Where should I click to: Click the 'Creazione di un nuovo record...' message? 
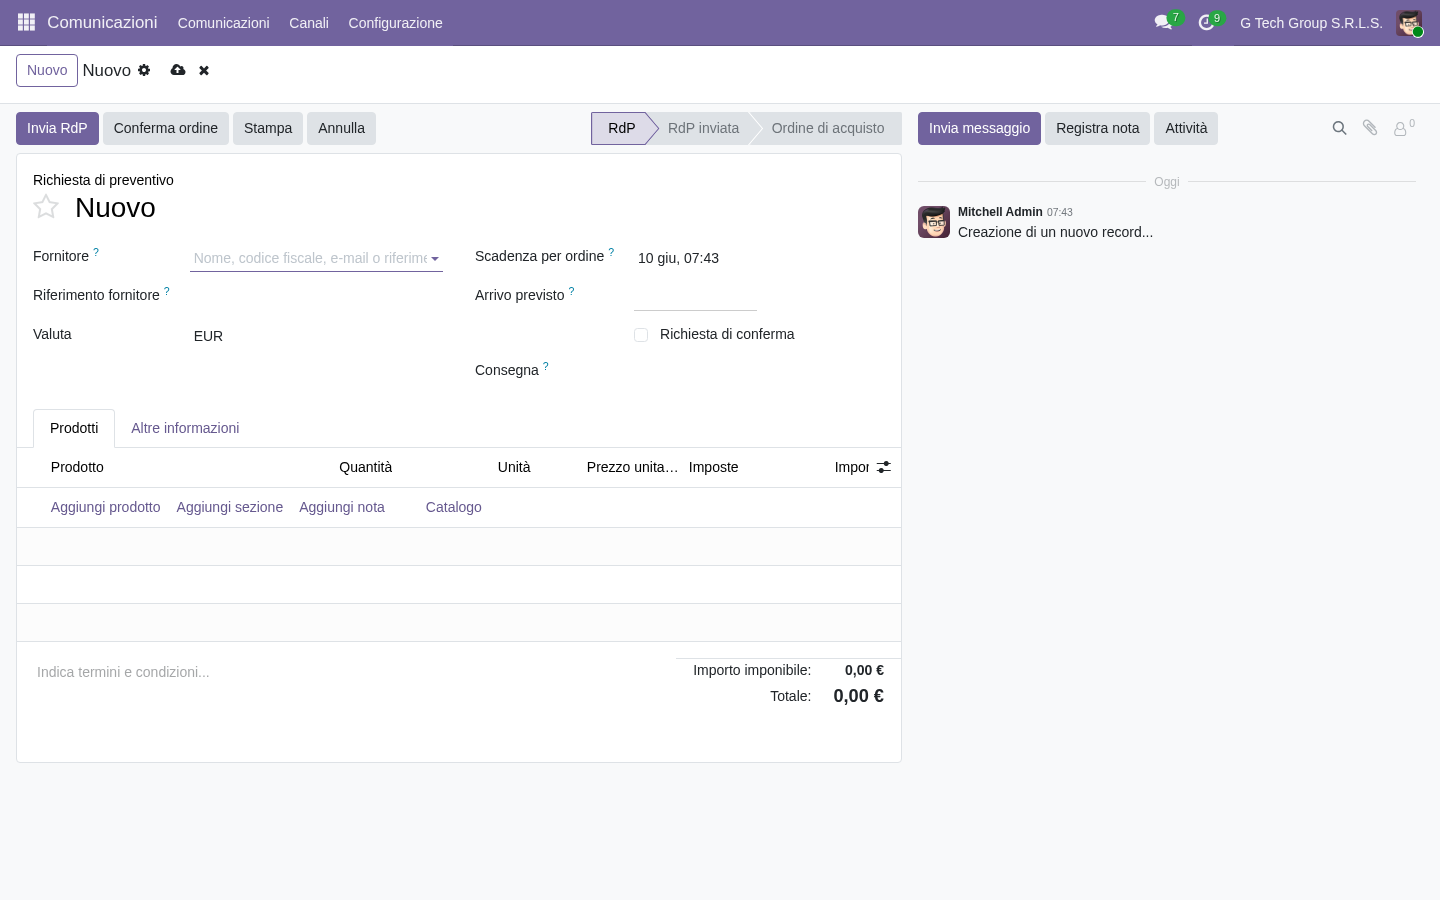pos(1055,232)
